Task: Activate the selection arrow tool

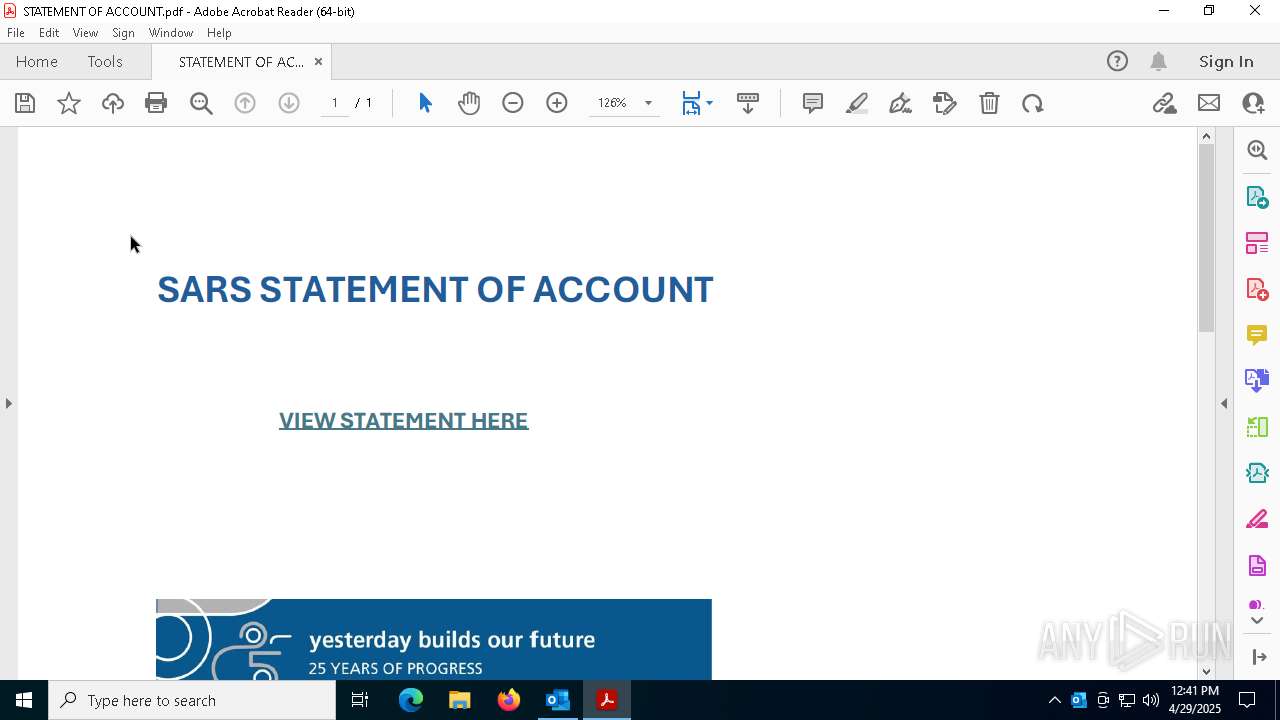Action: pyautogui.click(x=425, y=103)
